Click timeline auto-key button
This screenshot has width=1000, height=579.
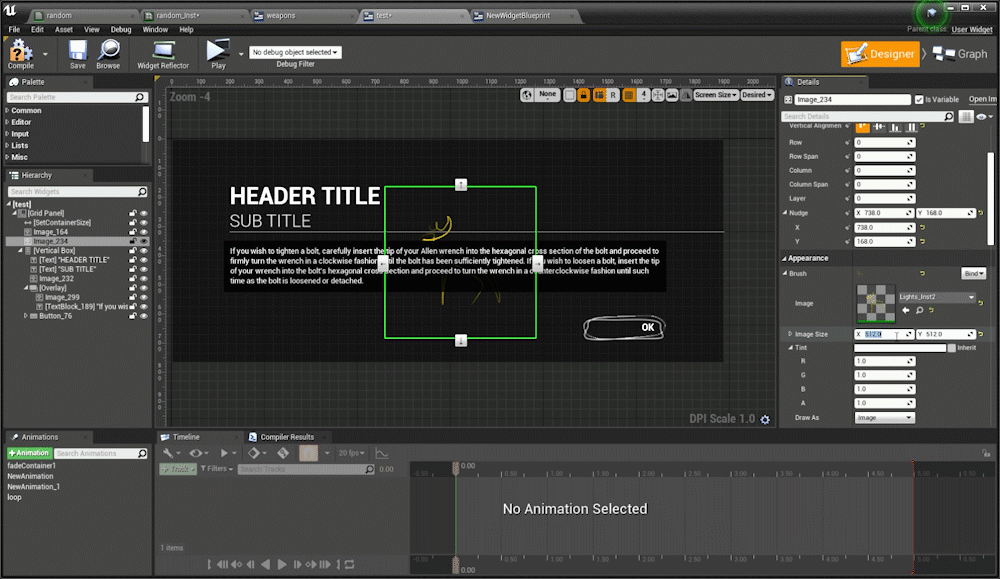pos(283,453)
